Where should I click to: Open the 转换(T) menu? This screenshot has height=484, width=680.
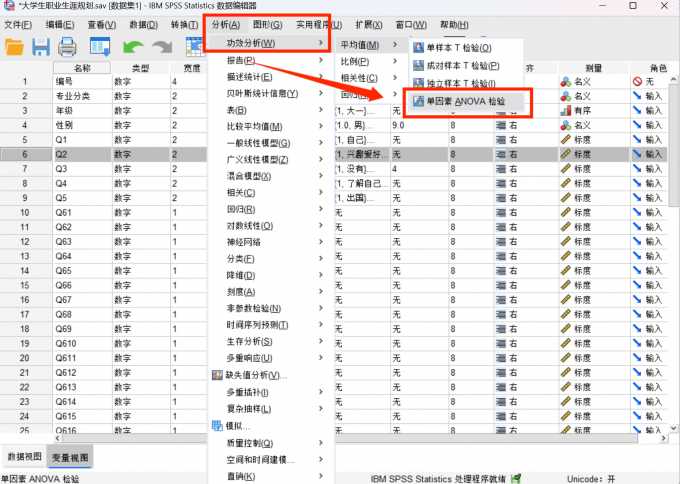[x=184, y=25]
